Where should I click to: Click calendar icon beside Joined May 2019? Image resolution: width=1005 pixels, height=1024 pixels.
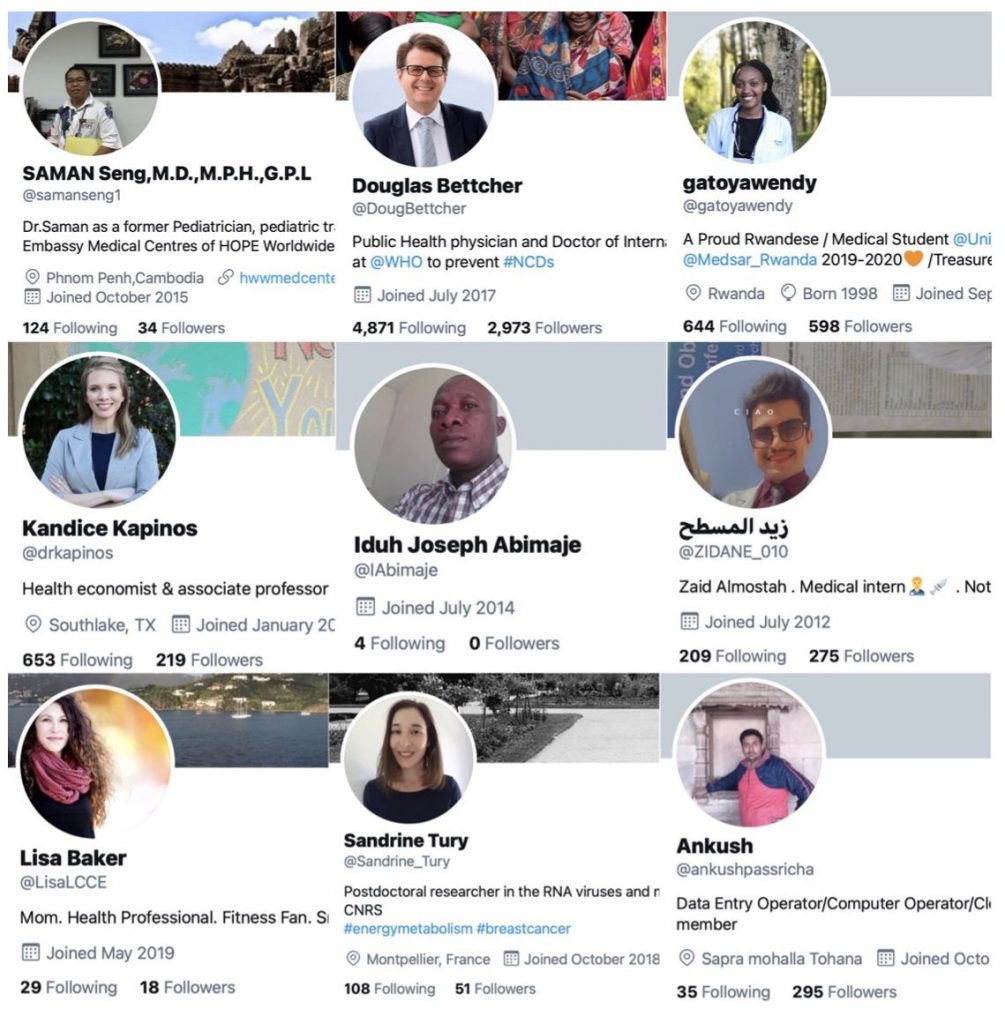[x=31, y=952]
